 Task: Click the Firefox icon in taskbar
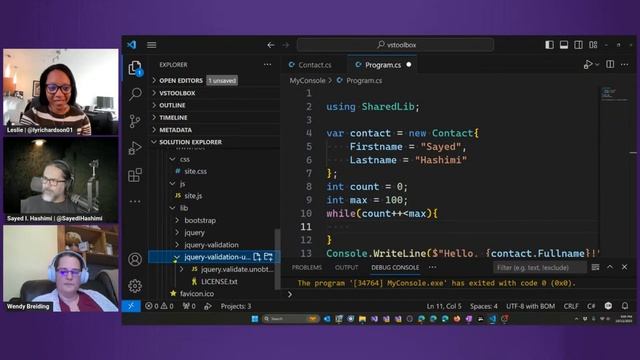click(457, 319)
